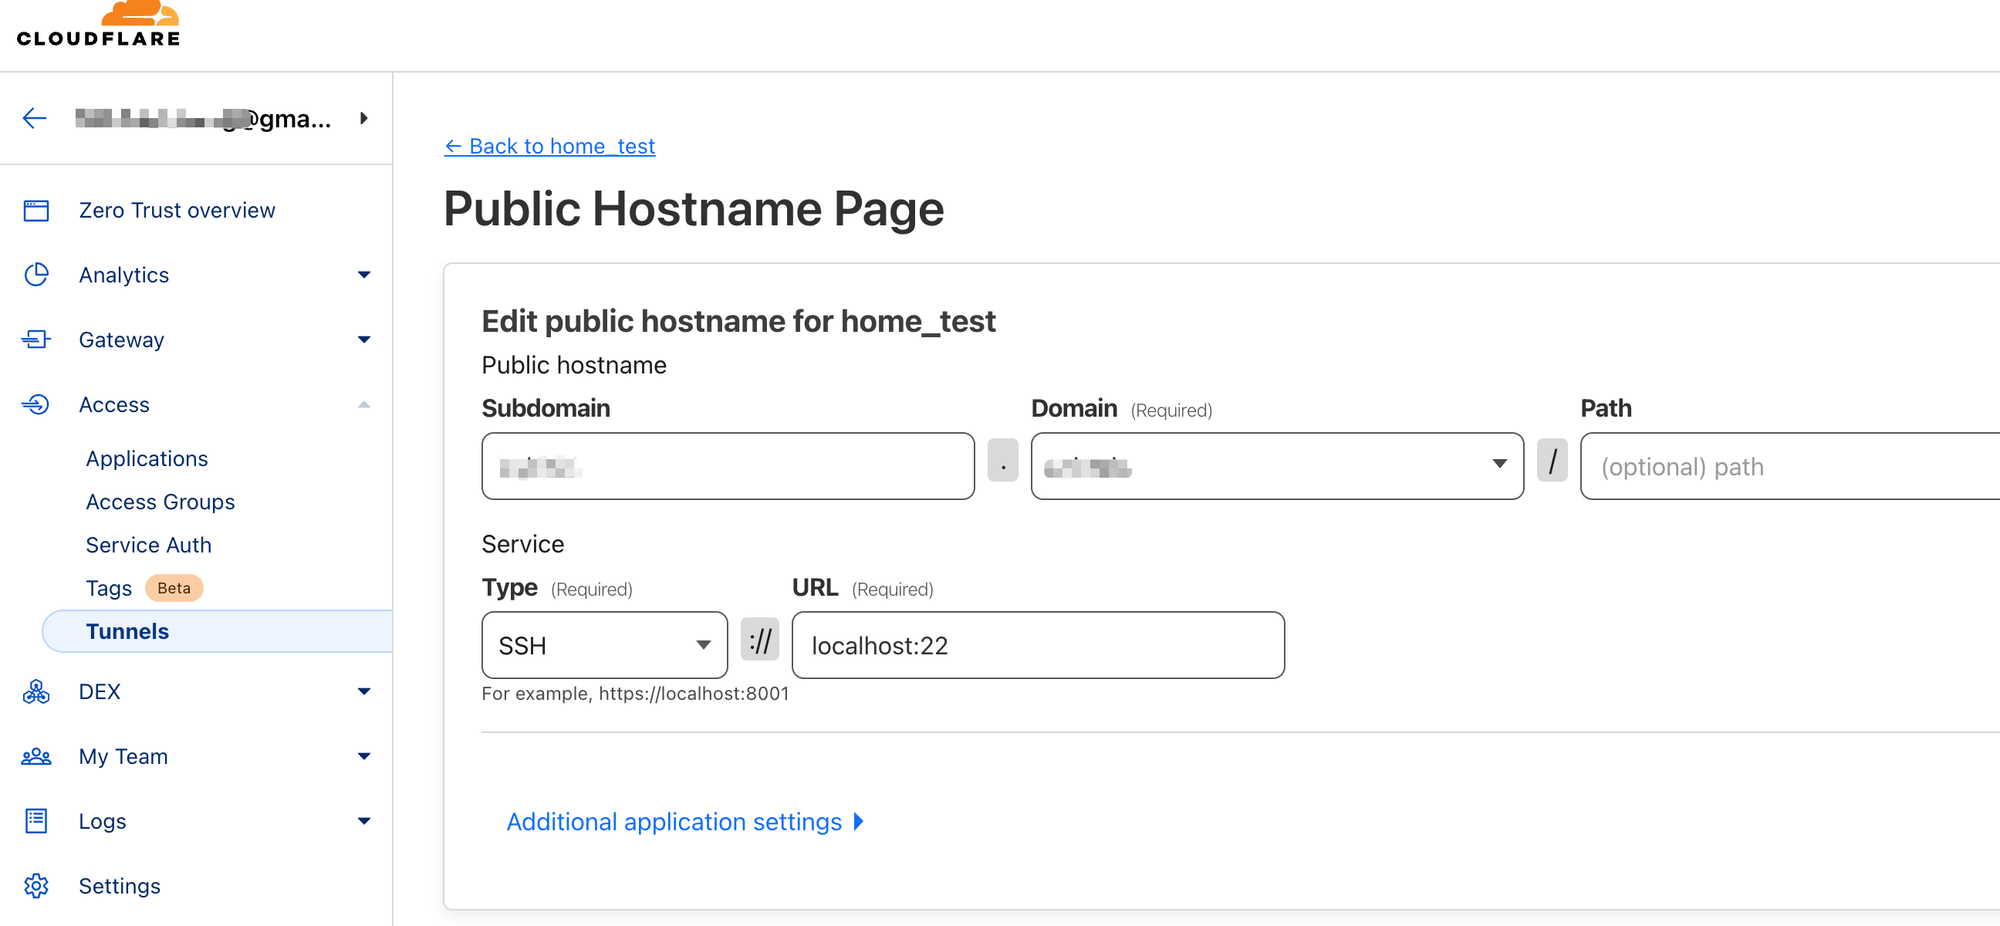The width and height of the screenshot is (2000, 926).
Task: Expand Additional application settings
Action: (685, 822)
